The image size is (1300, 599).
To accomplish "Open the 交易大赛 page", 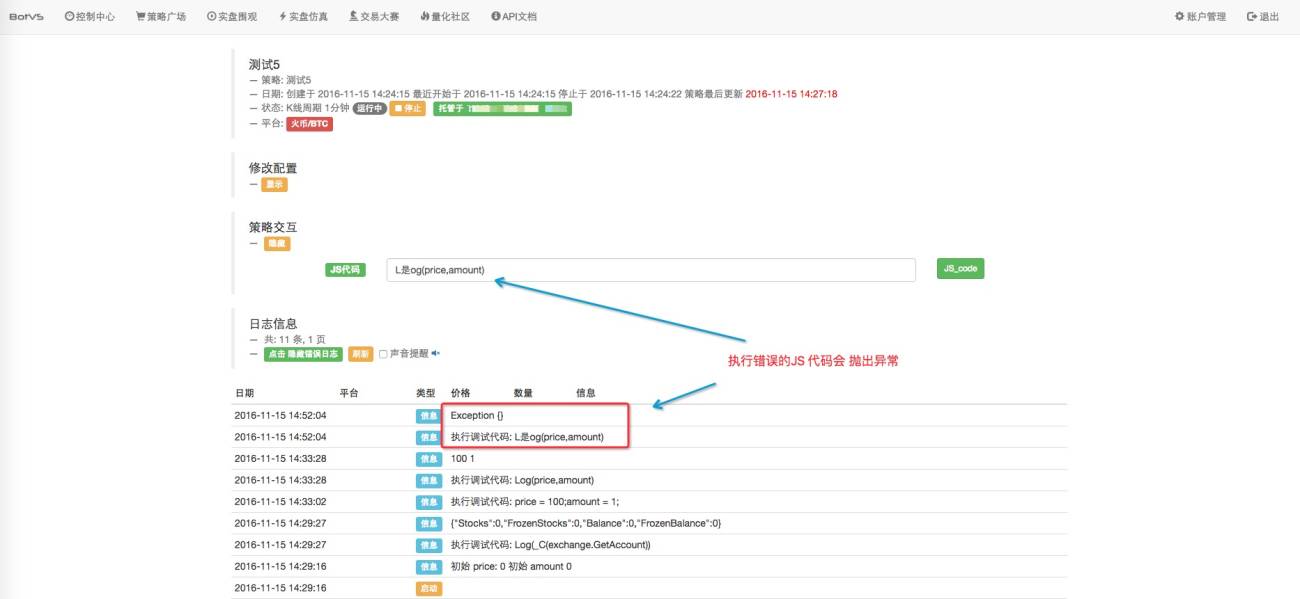I will point(374,17).
